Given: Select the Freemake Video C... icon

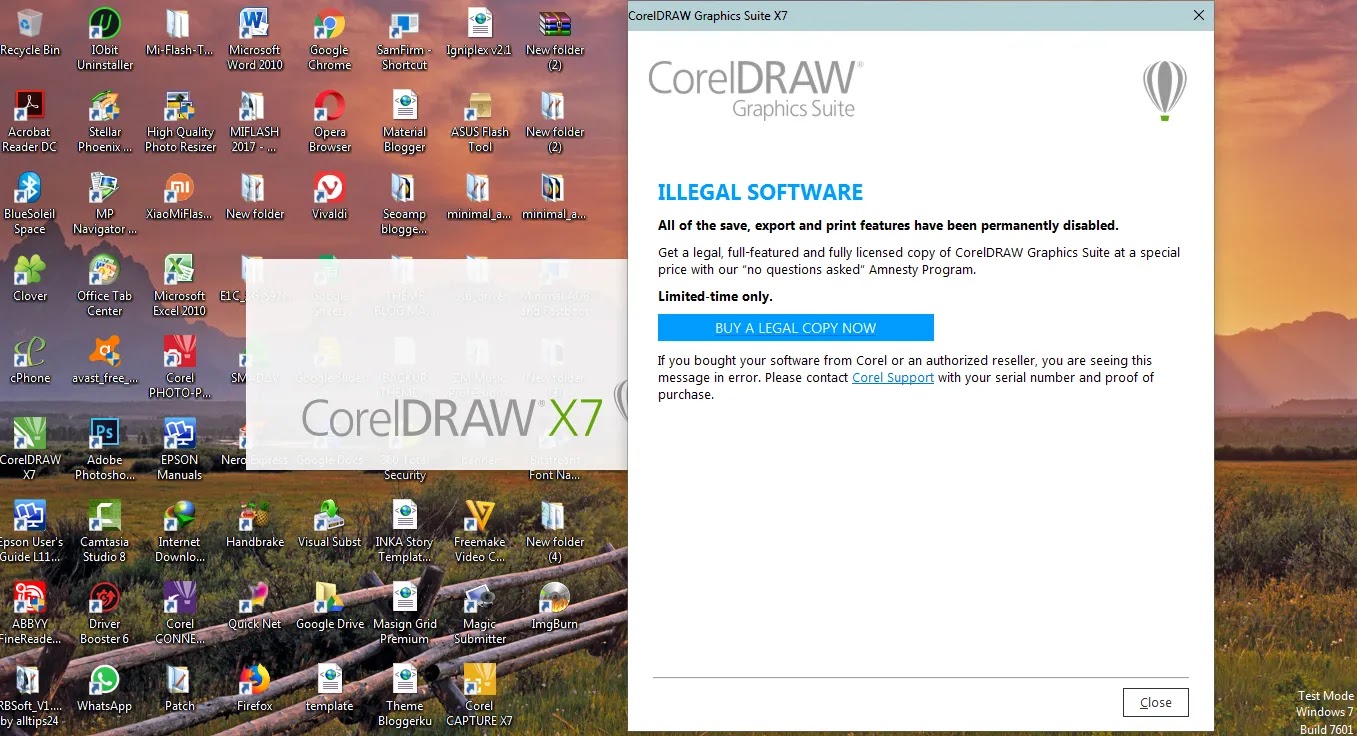Looking at the screenshot, I should (480, 531).
